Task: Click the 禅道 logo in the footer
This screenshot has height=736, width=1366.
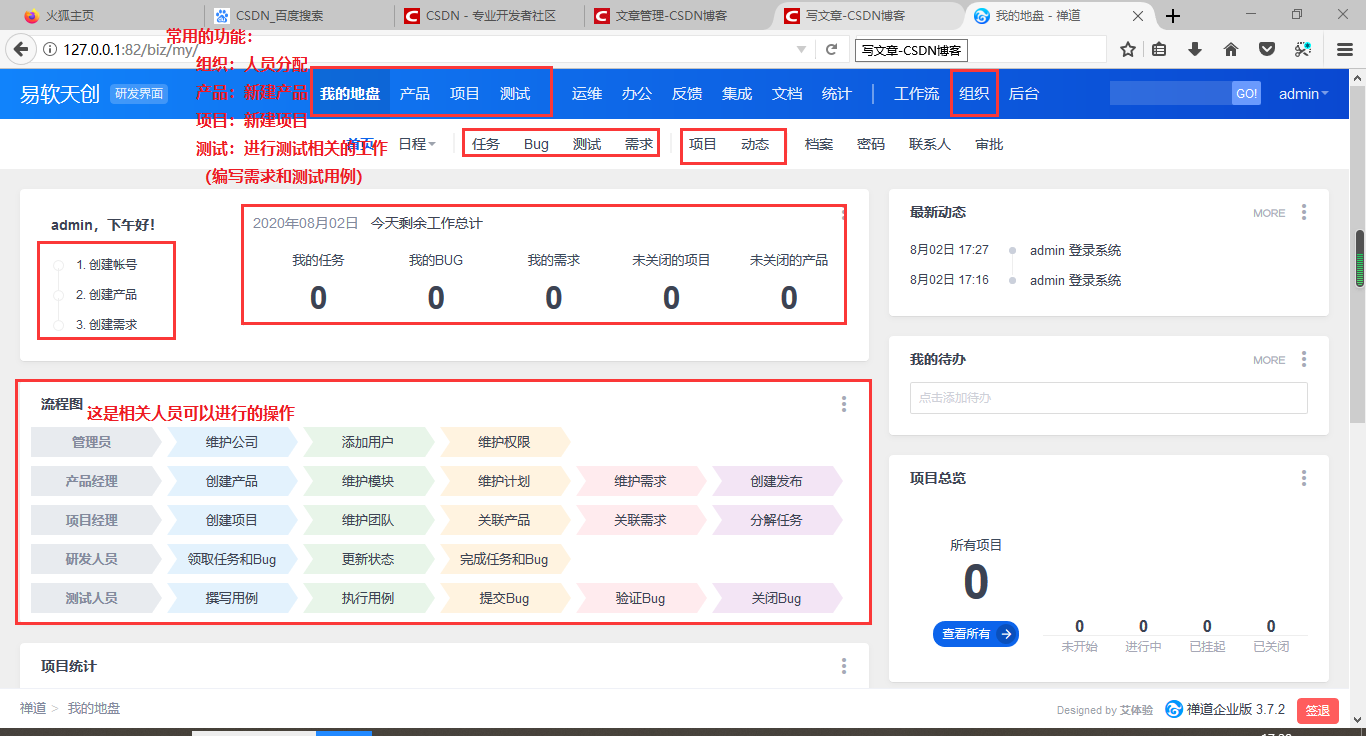Action: 1173,709
